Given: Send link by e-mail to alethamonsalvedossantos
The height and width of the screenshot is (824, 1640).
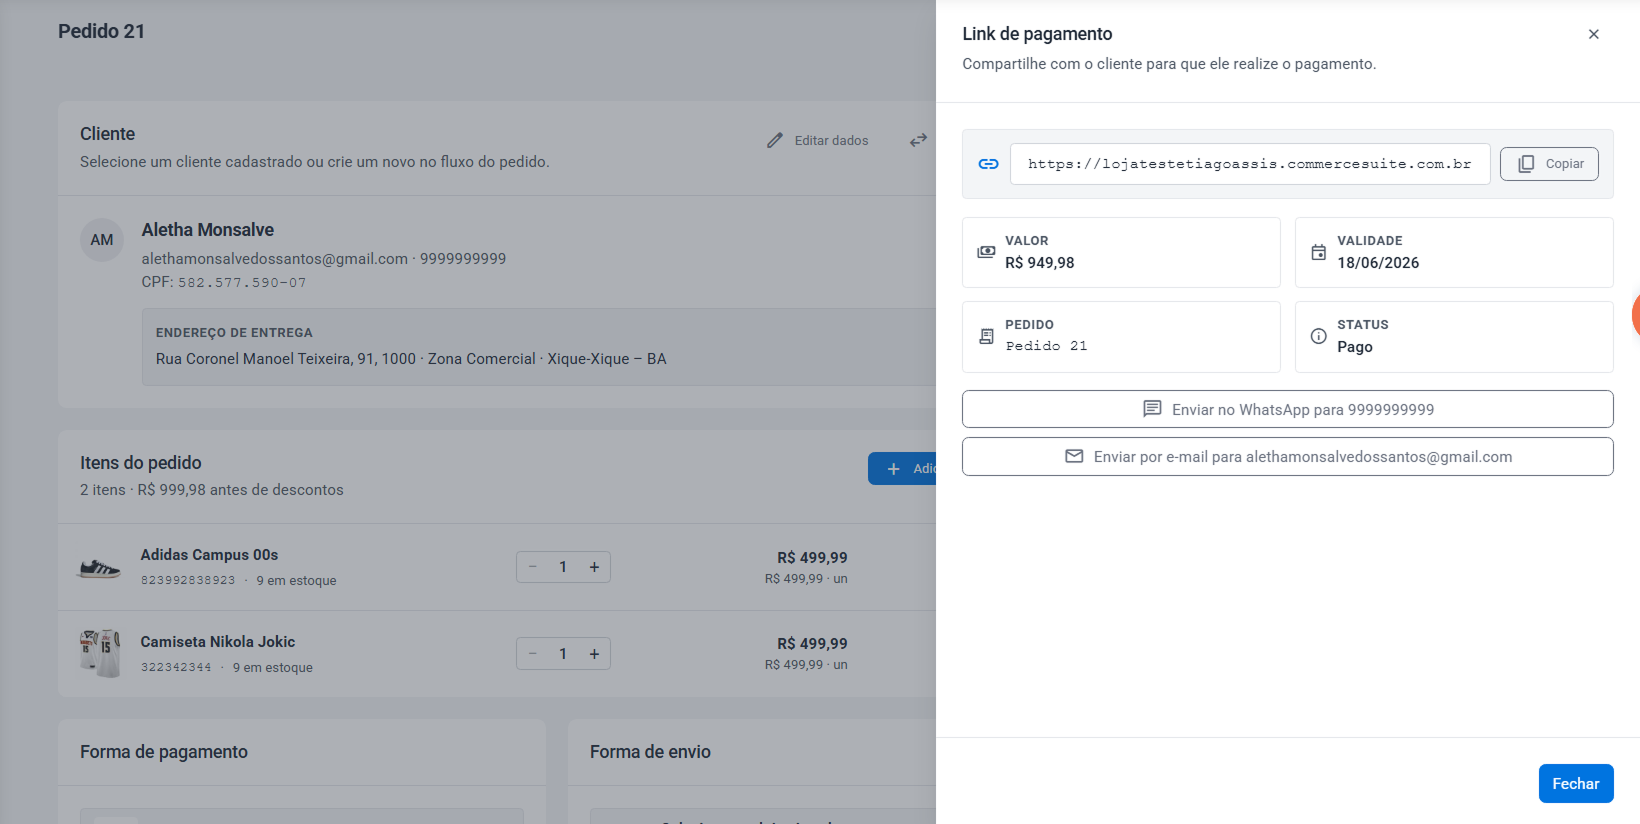Looking at the screenshot, I should coord(1287,456).
